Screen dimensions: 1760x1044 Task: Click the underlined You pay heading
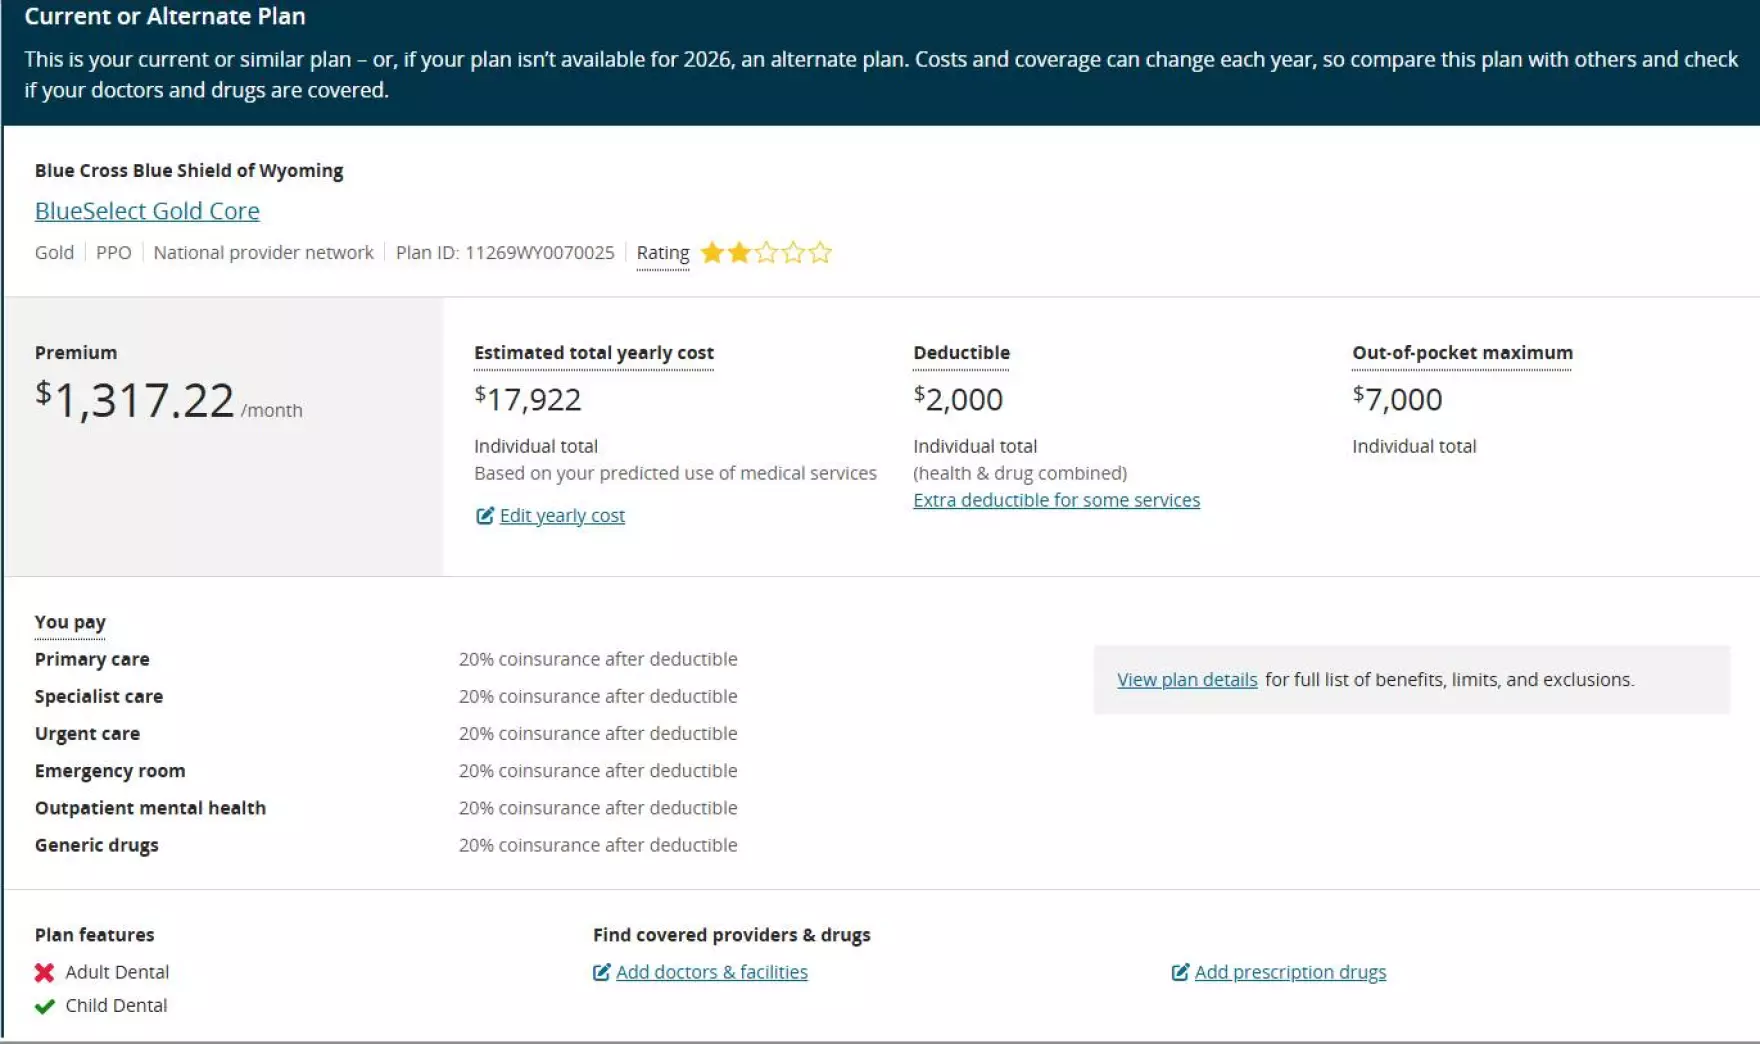70,622
